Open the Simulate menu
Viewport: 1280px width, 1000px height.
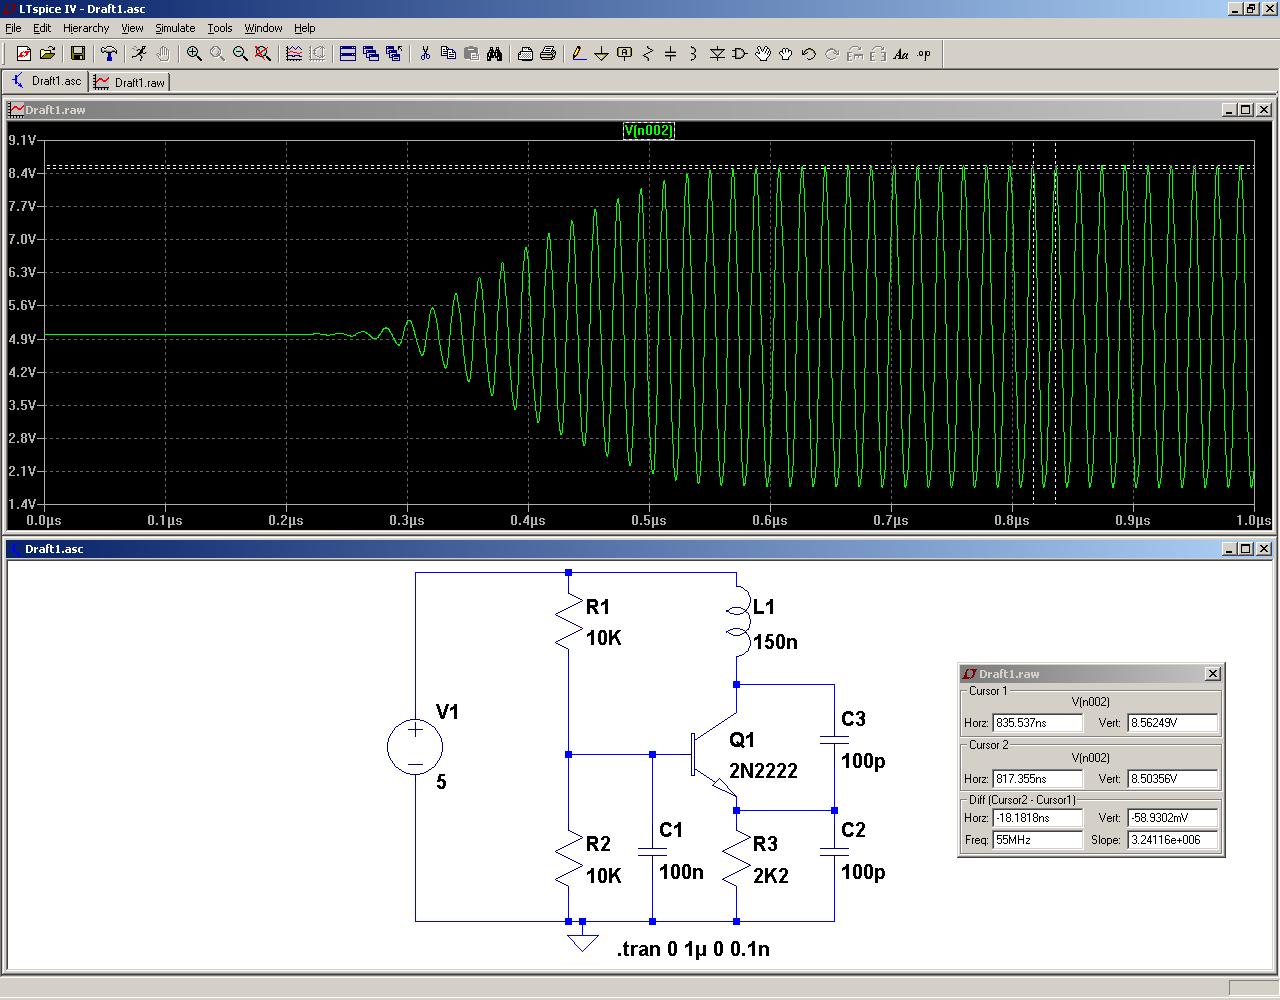point(175,28)
